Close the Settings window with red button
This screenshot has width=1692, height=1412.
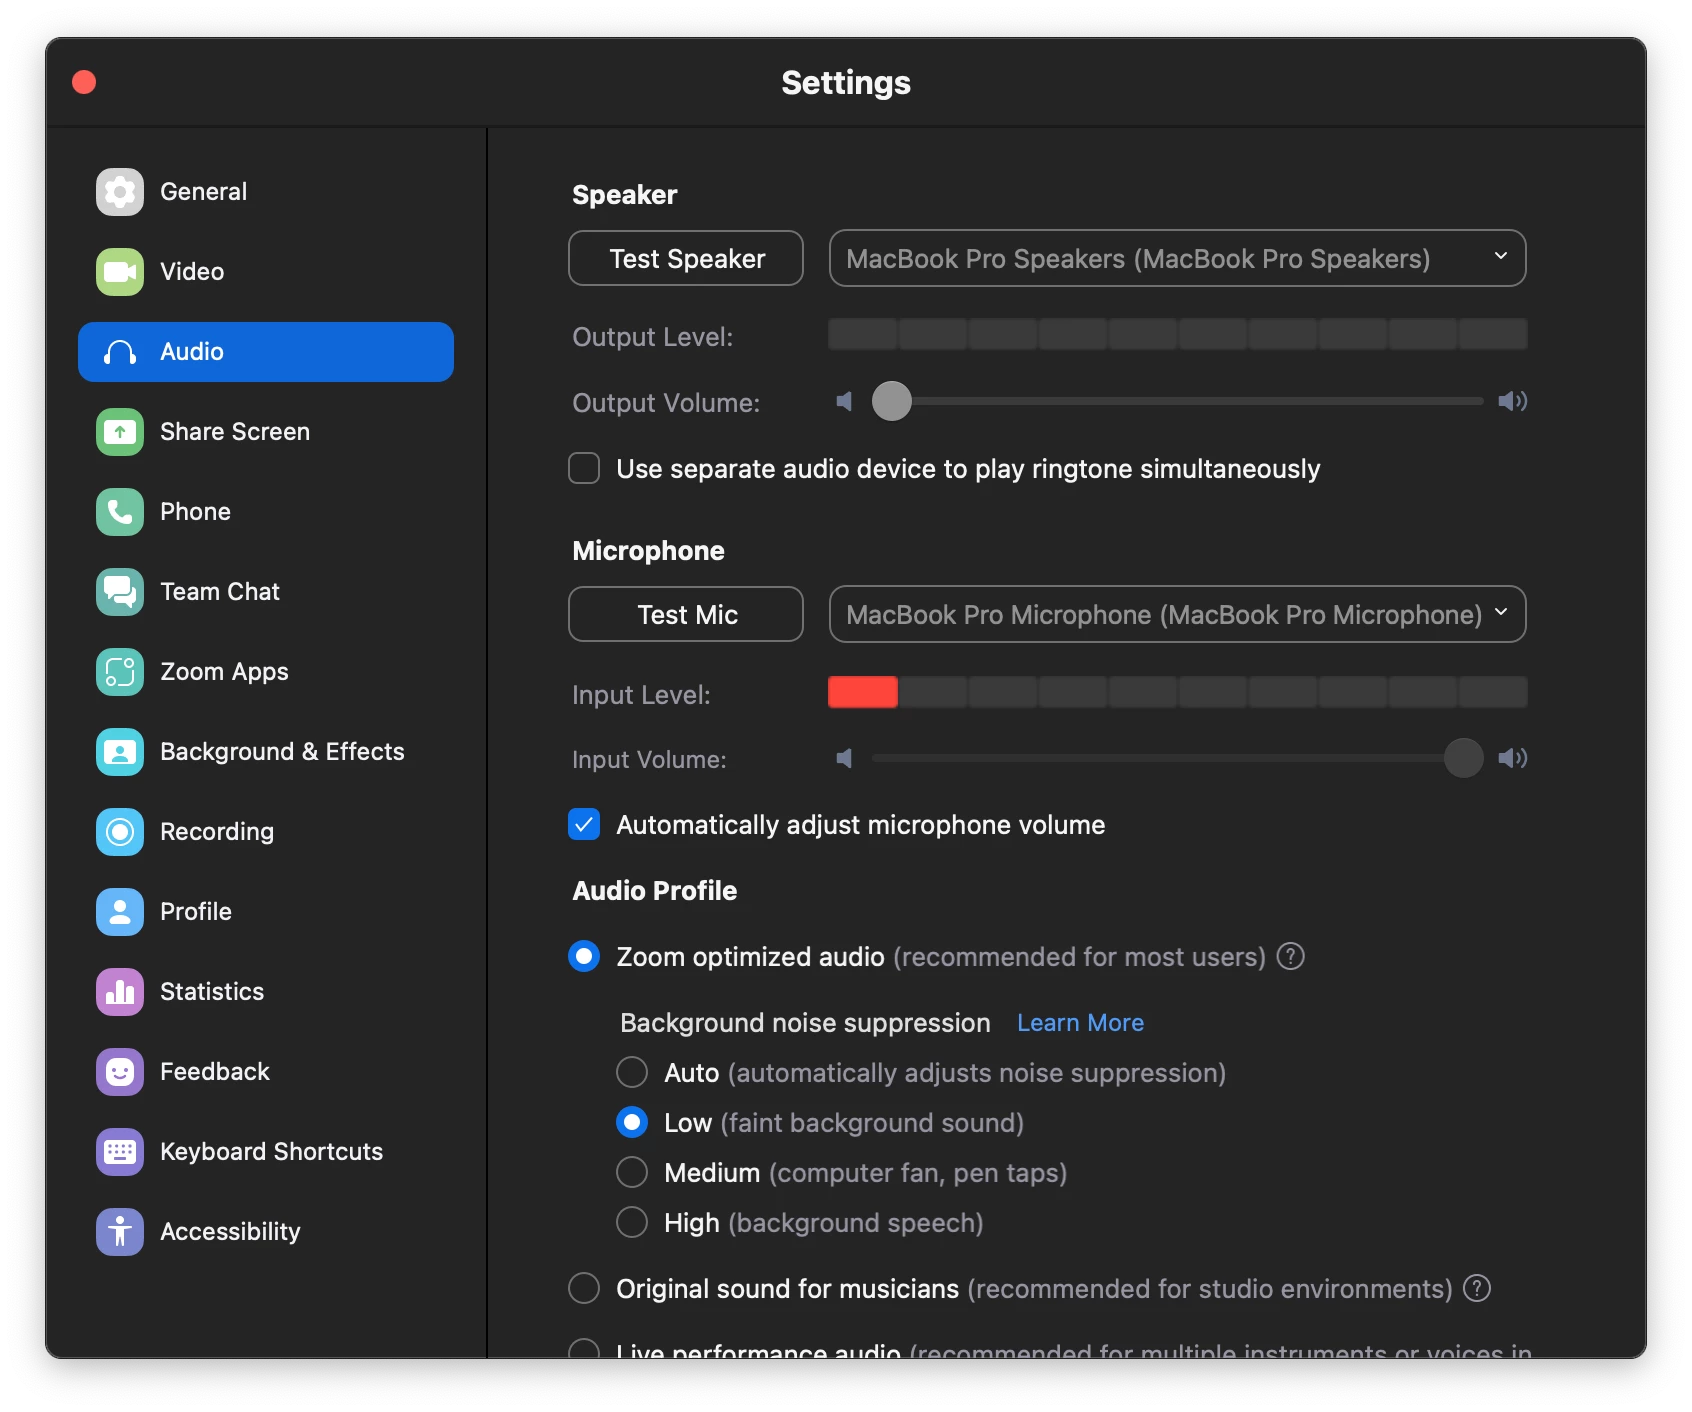click(x=84, y=82)
